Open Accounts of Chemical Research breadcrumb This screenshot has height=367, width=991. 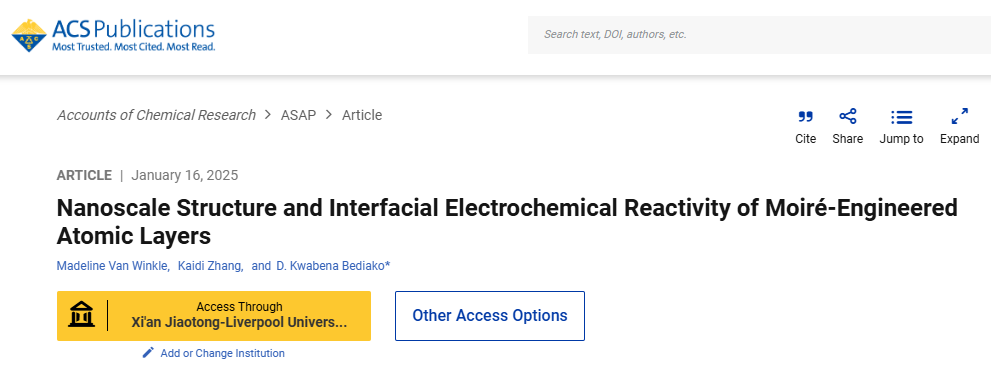(x=156, y=115)
